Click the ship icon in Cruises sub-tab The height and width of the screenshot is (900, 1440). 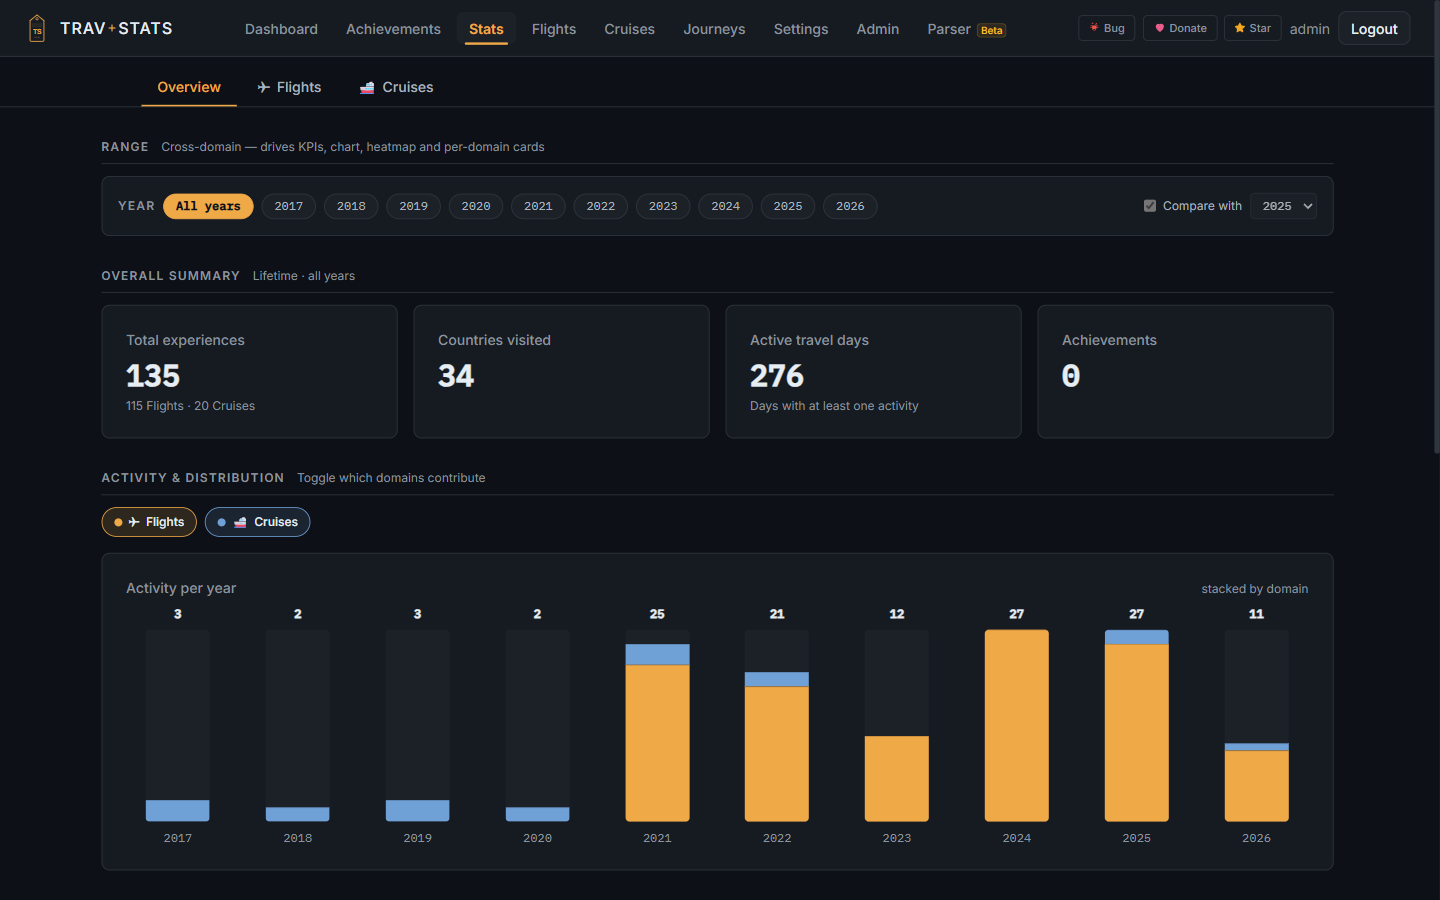coord(367,87)
